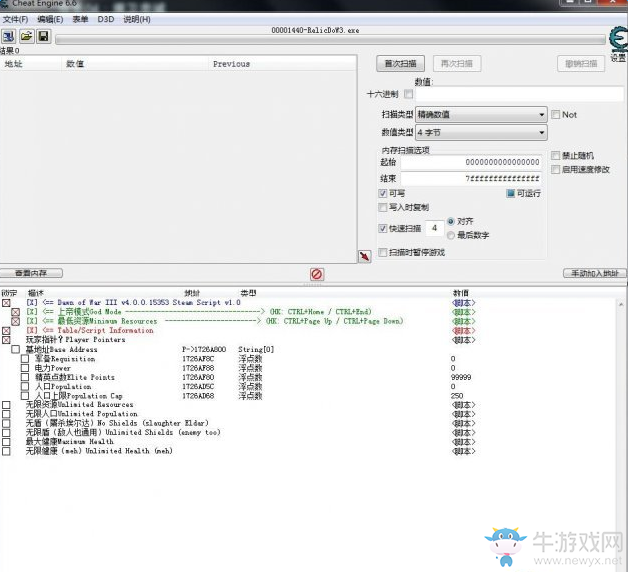The height and width of the screenshot is (572, 628).
Task: Toggle the Table/Script Information checkbox
Action: (6, 331)
